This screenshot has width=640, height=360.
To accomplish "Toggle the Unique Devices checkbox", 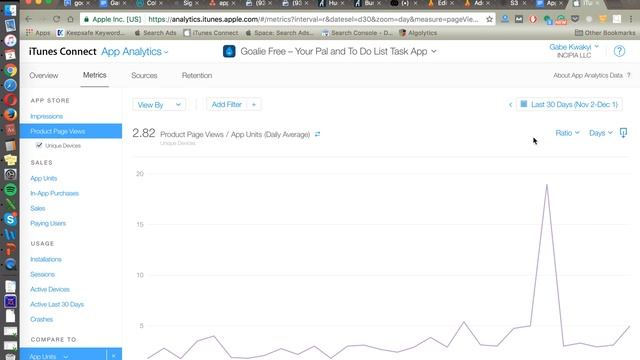I will pyautogui.click(x=39, y=145).
